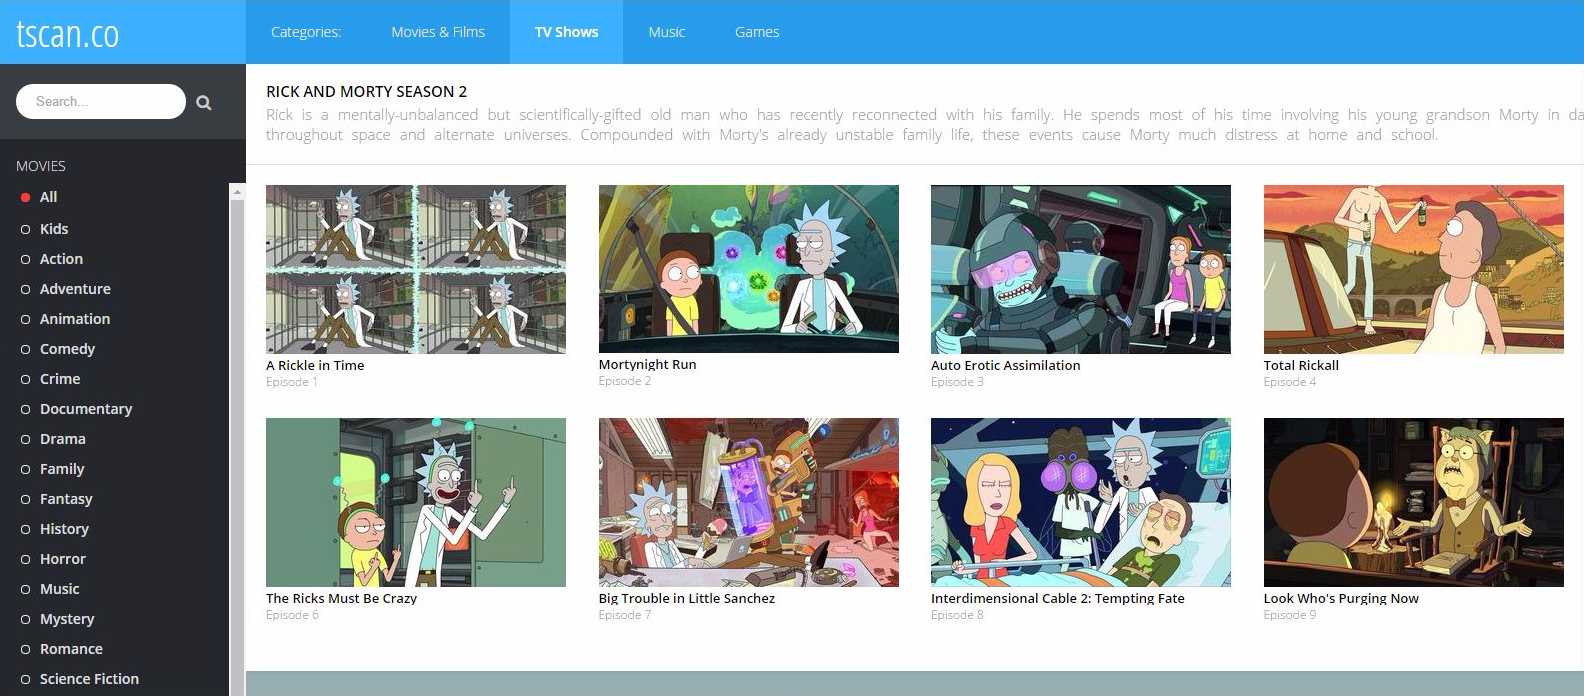Click the Mortynight Run title link

click(648, 365)
